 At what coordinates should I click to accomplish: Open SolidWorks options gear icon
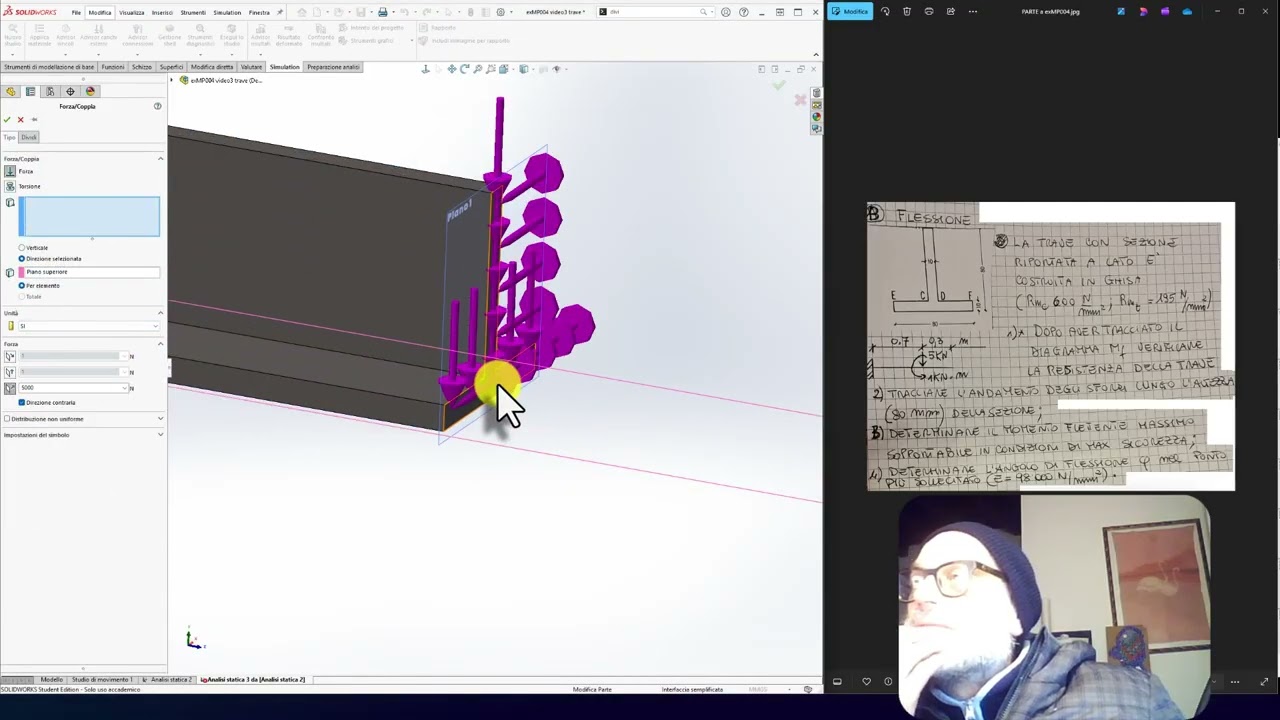500,12
